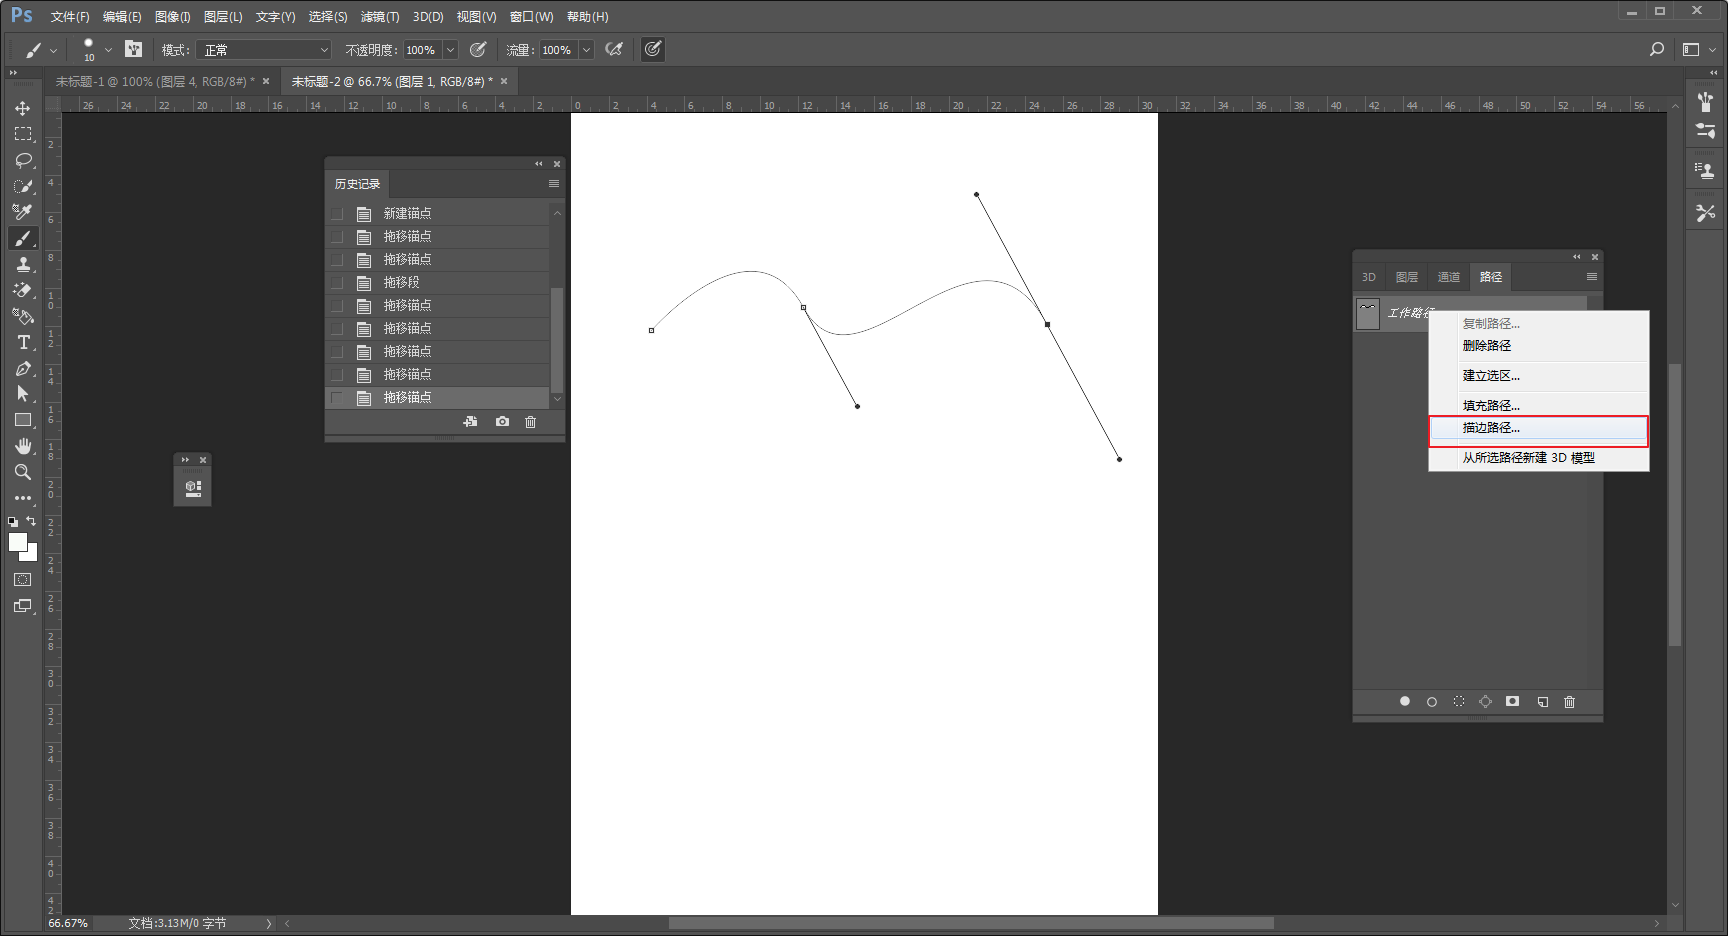Click the opacity 100% input field
This screenshot has width=1728, height=936.
422,50
